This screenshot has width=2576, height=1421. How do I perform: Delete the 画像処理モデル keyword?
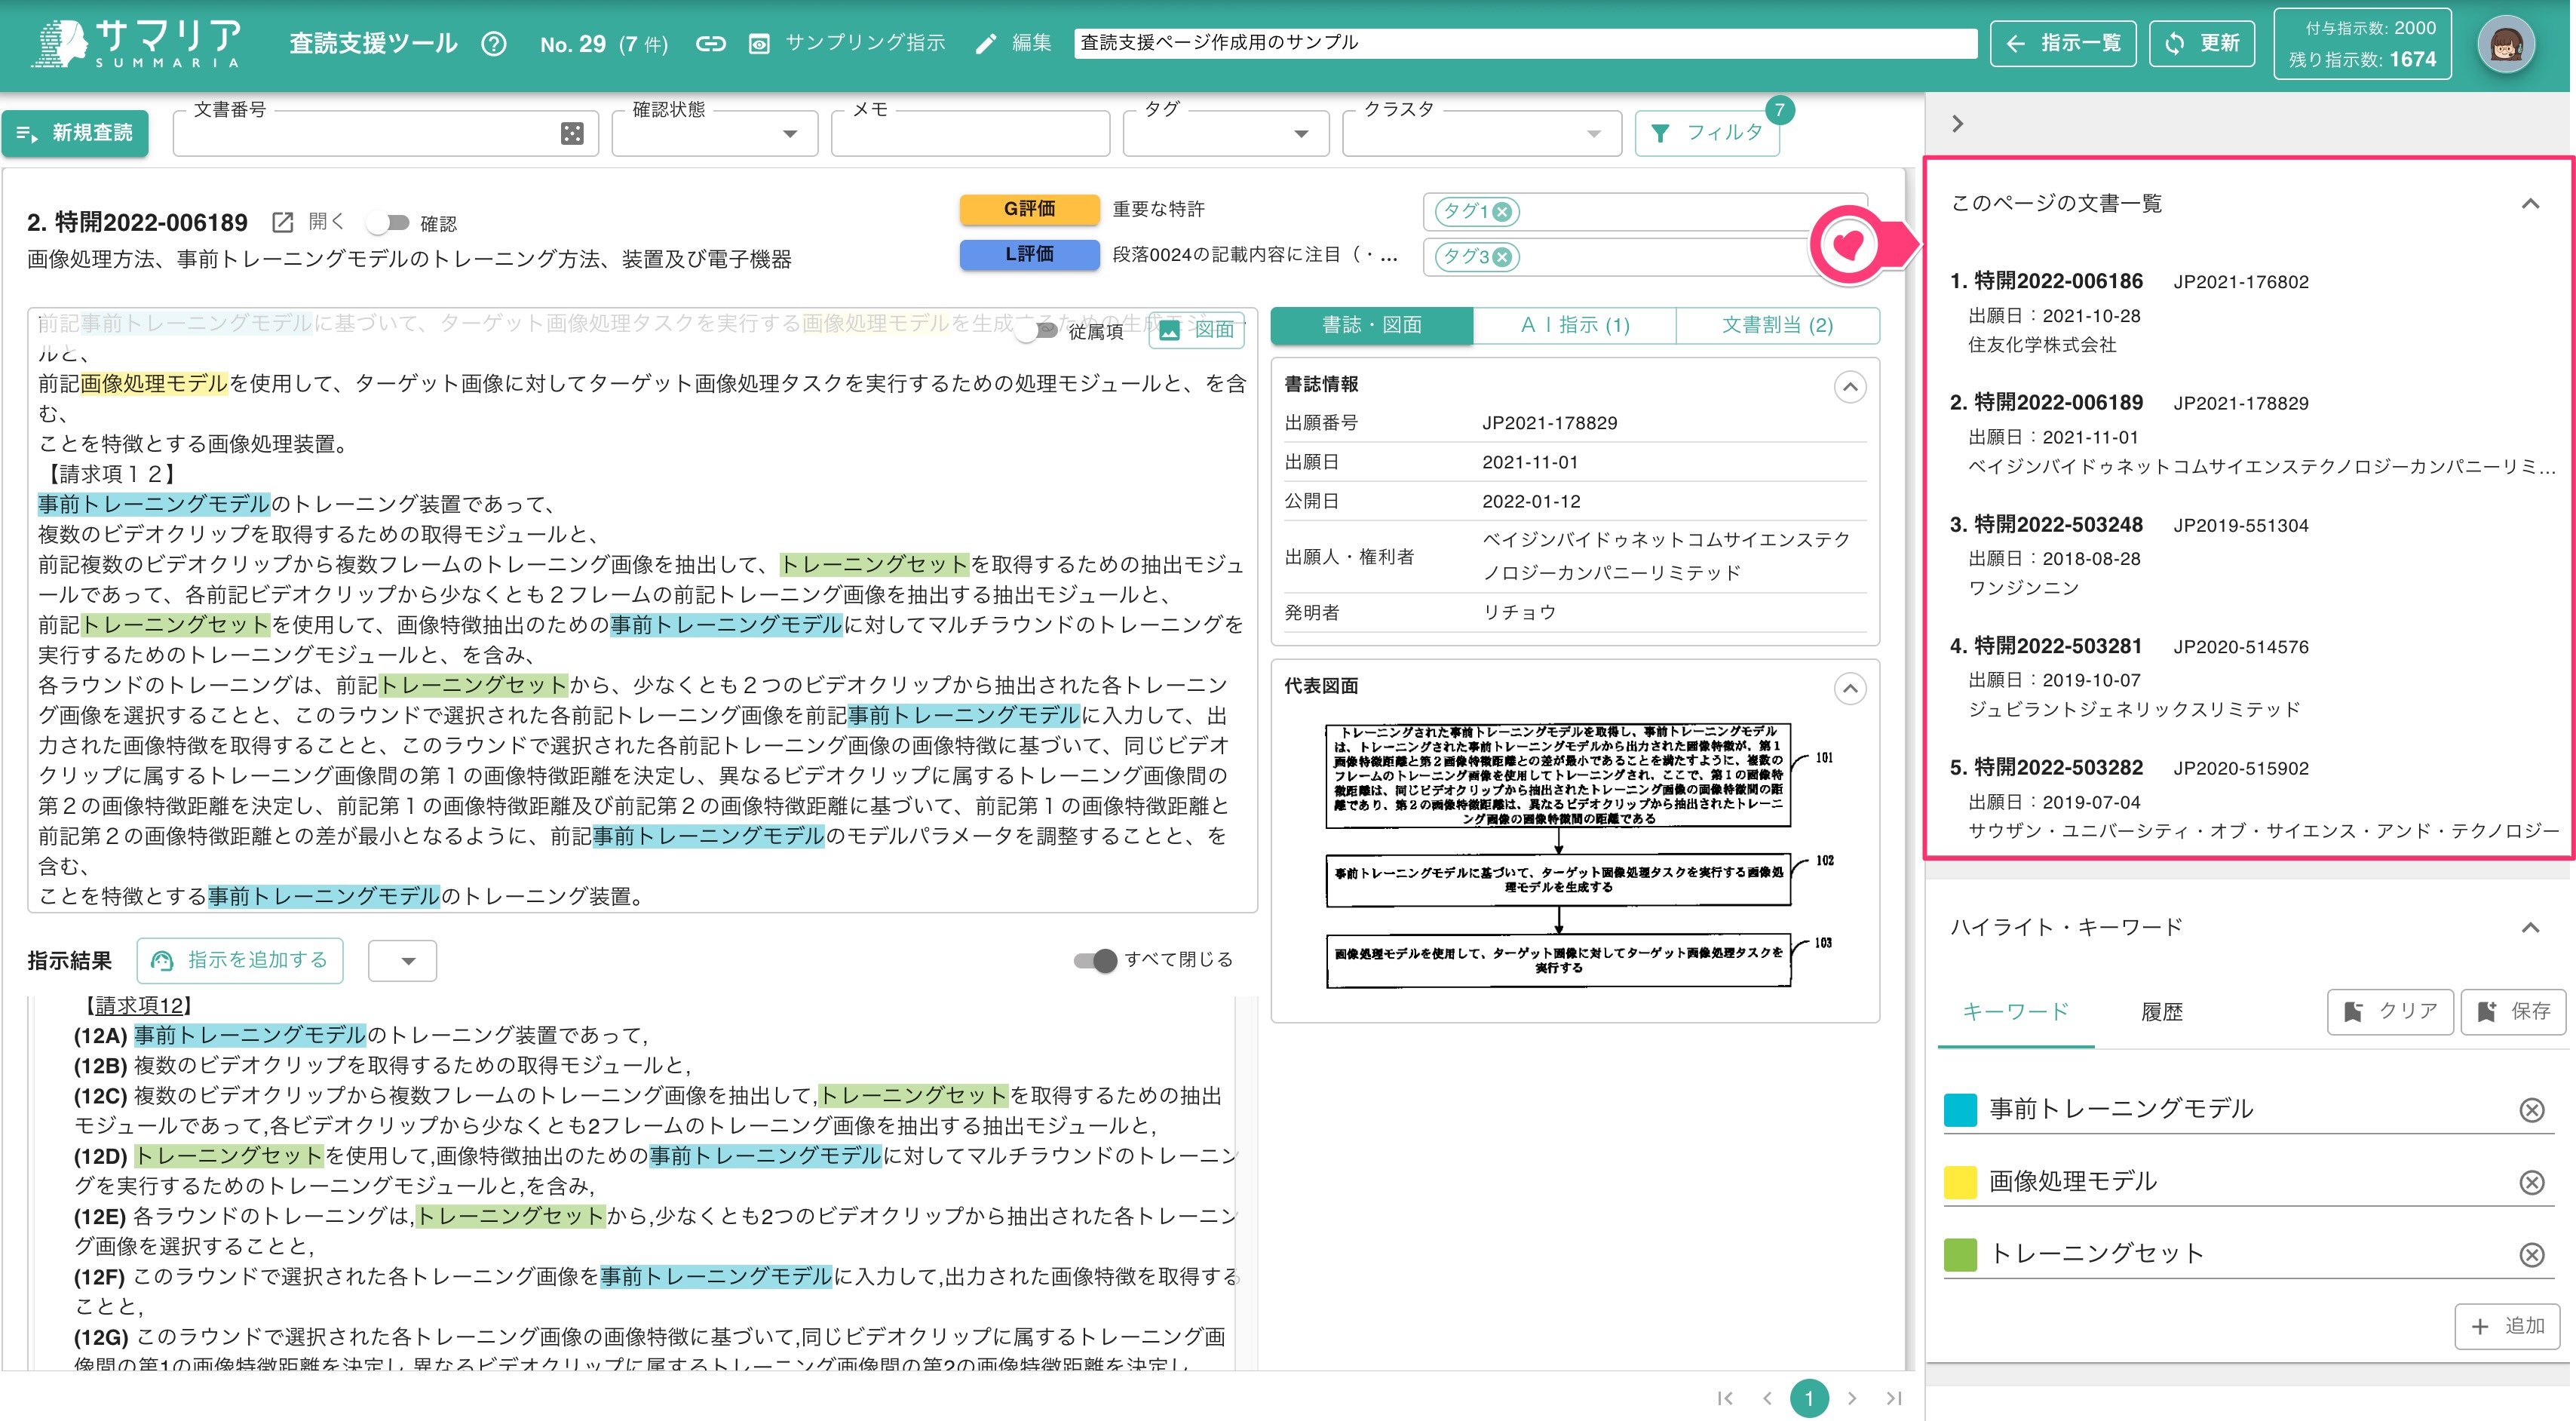[x=2531, y=1182]
